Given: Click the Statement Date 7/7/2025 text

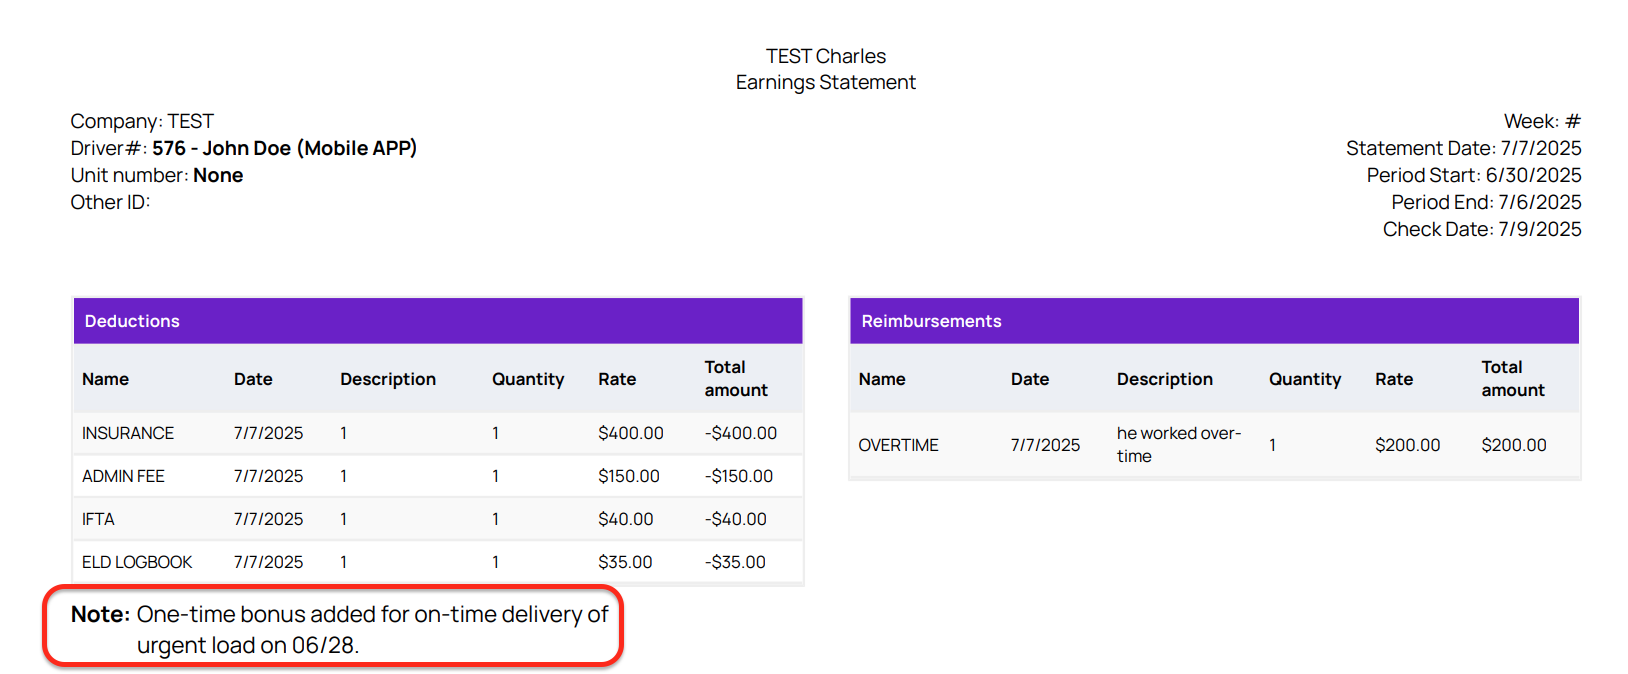Looking at the screenshot, I should [x=1463, y=148].
